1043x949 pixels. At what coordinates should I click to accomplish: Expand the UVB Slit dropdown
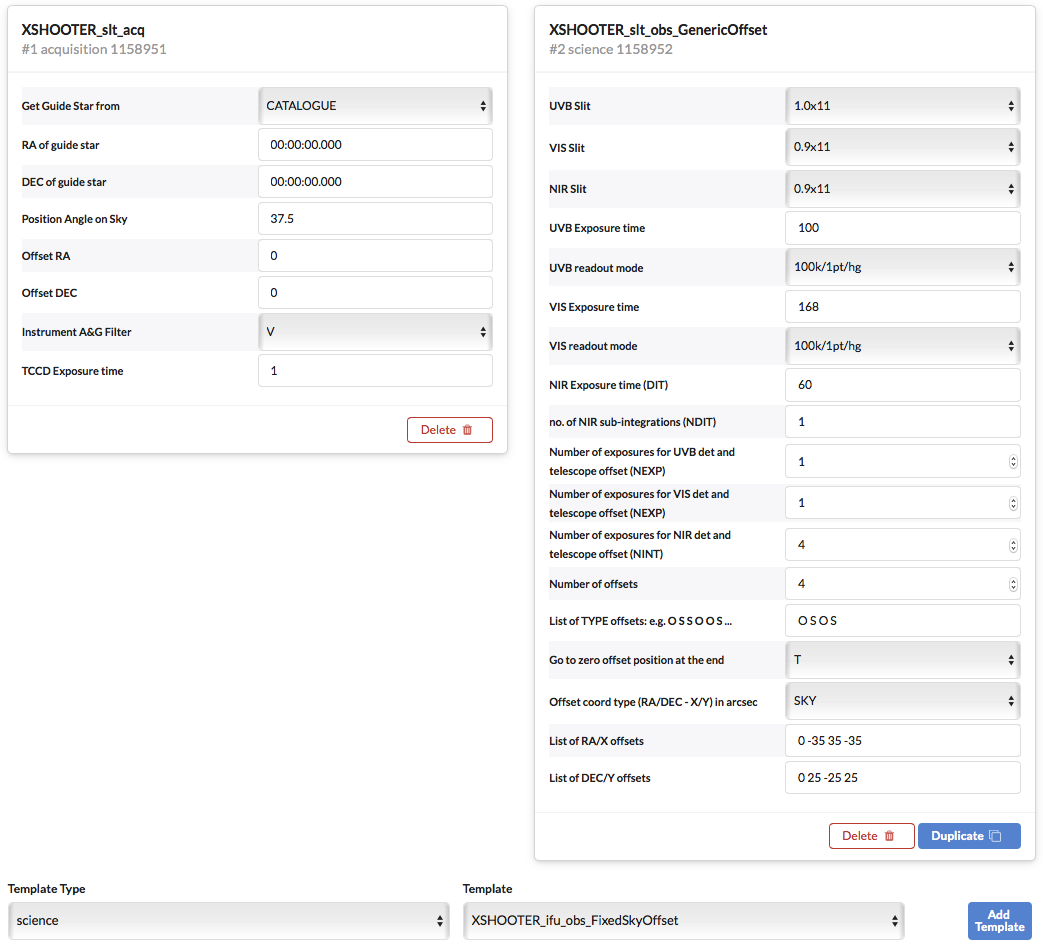pyautogui.click(x=902, y=106)
